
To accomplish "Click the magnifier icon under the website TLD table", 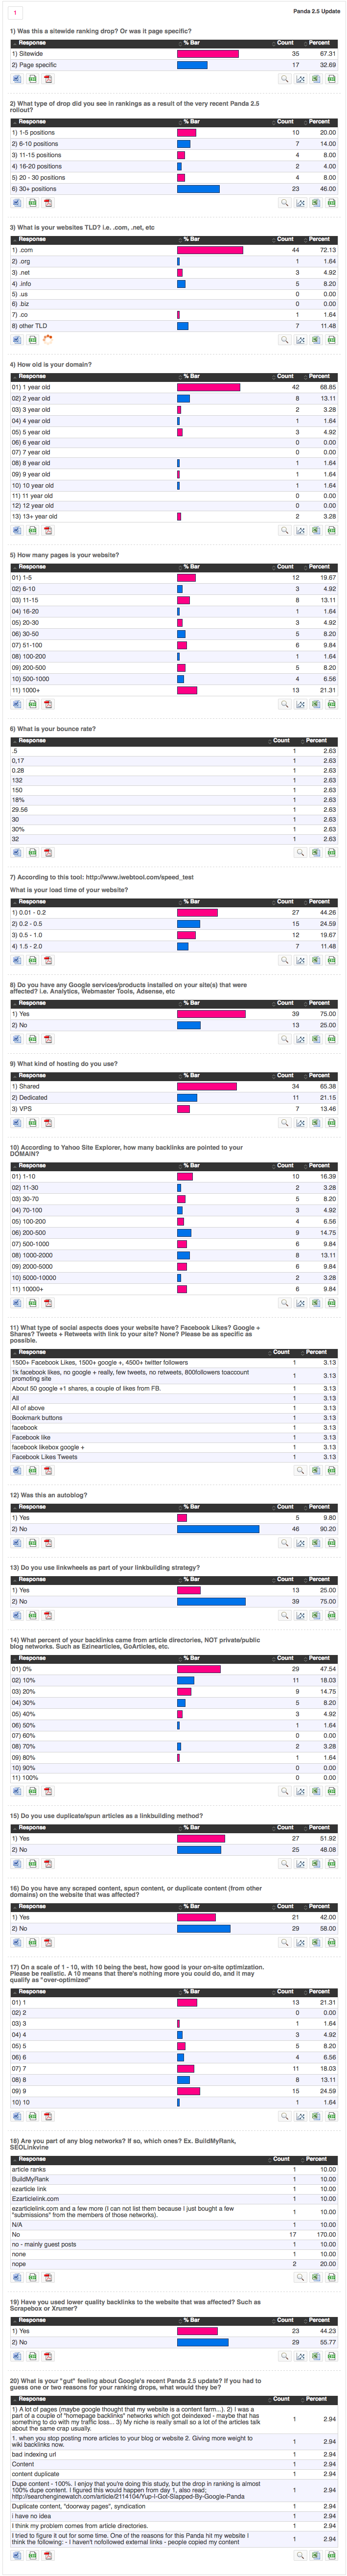I will [x=285, y=340].
